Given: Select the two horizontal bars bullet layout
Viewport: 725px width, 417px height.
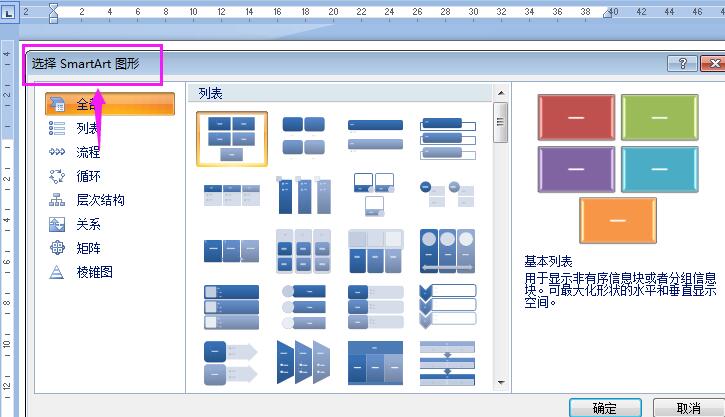Looking at the screenshot, I should 375,135.
